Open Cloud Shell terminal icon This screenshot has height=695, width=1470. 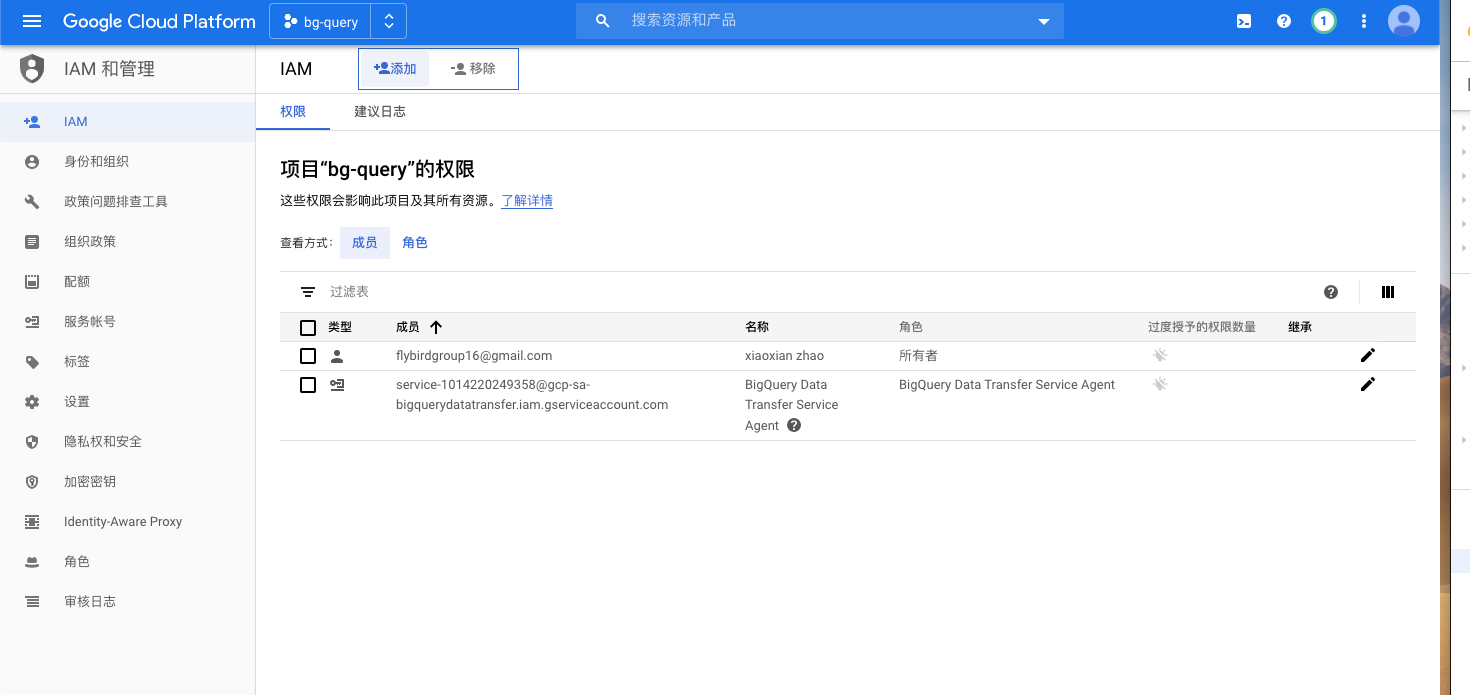tap(1244, 21)
